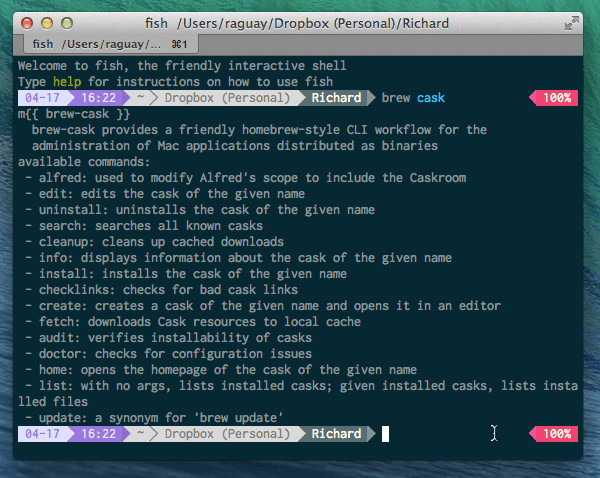600x478 pixels.
Task: Click the 'install: installs the cask' line
Action: 186,274
